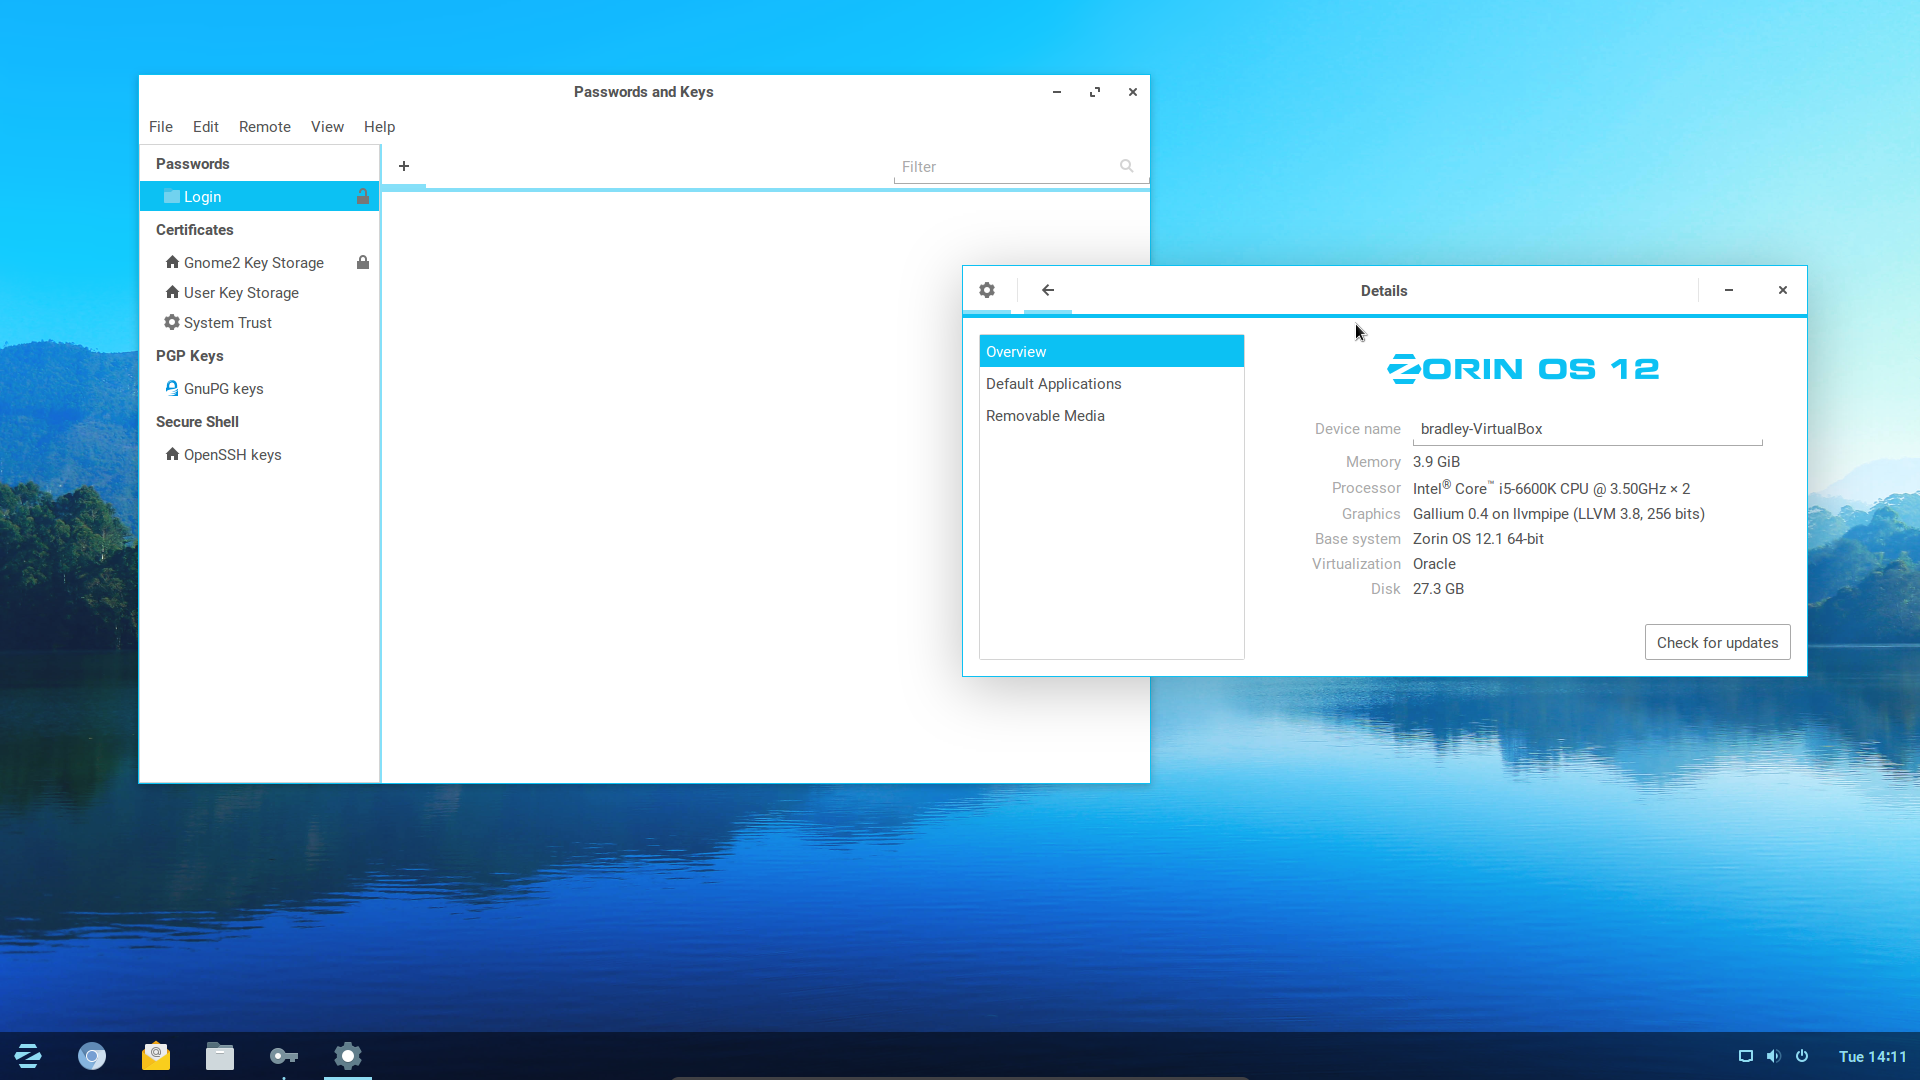1920x1080 pixels.
Task: Select OpenSSH keys in sidebar
Action: coord(232,455)
